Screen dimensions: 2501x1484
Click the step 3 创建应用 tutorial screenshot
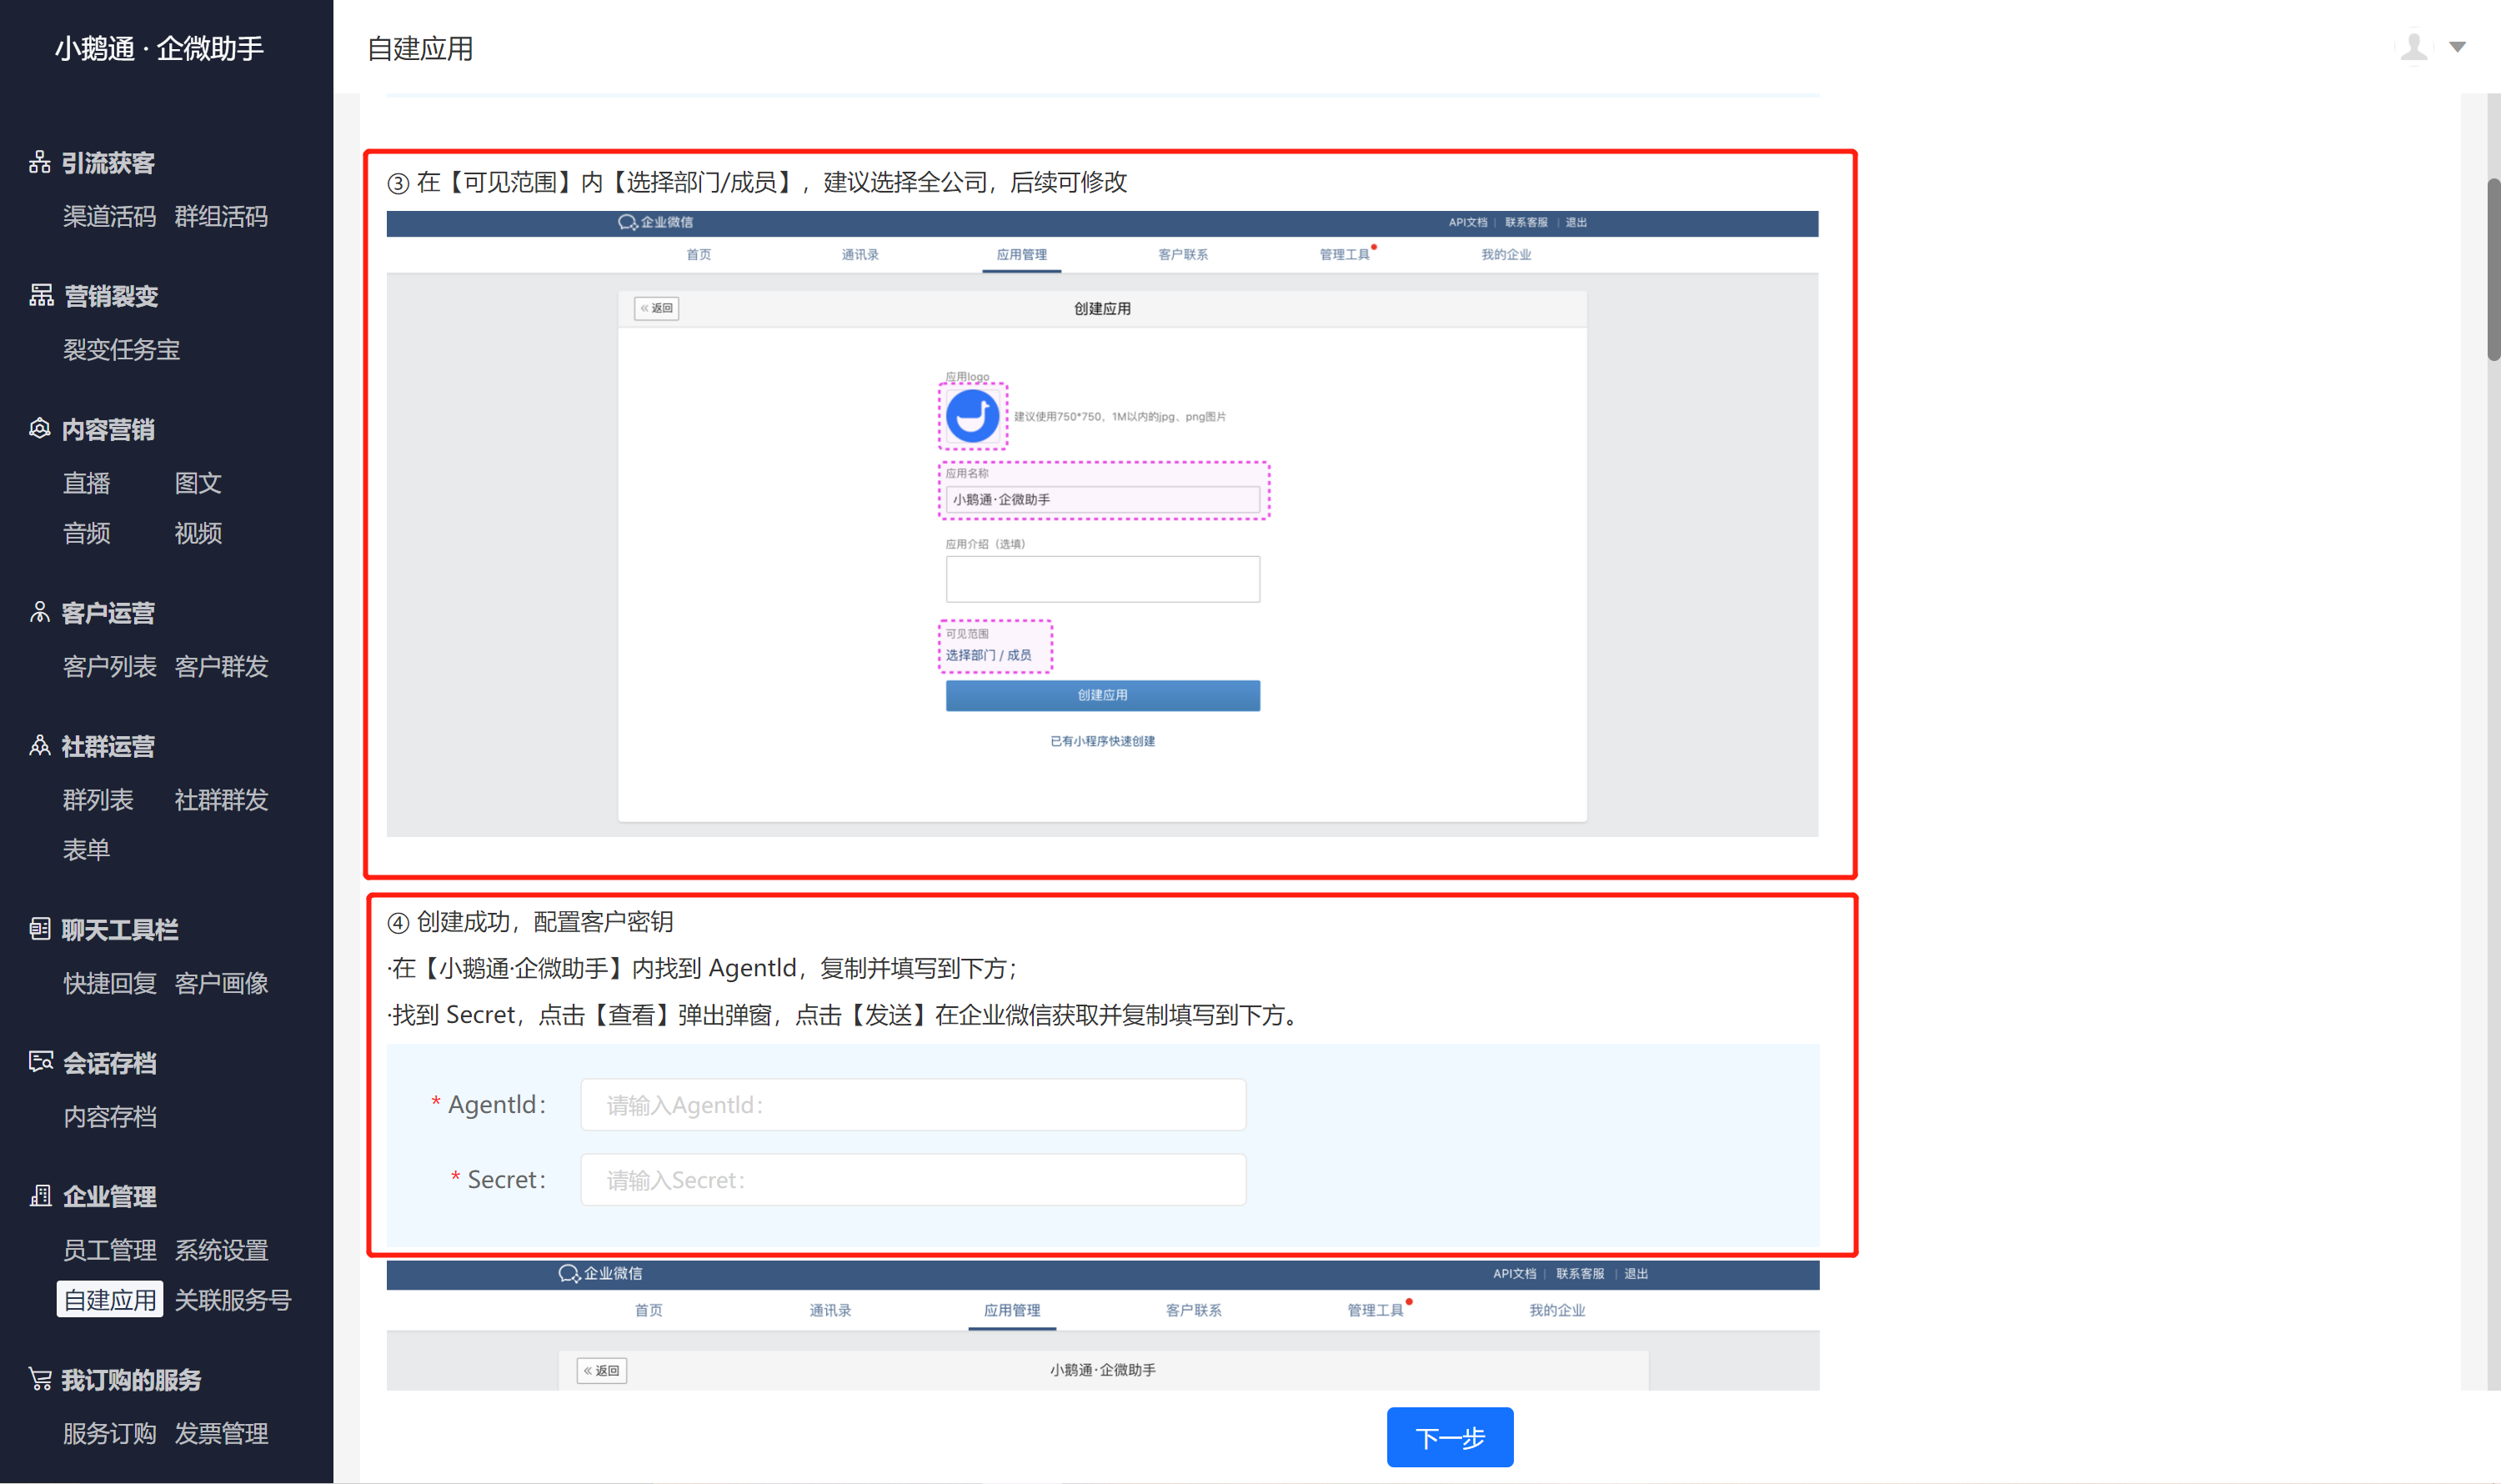click(1102, 523)
